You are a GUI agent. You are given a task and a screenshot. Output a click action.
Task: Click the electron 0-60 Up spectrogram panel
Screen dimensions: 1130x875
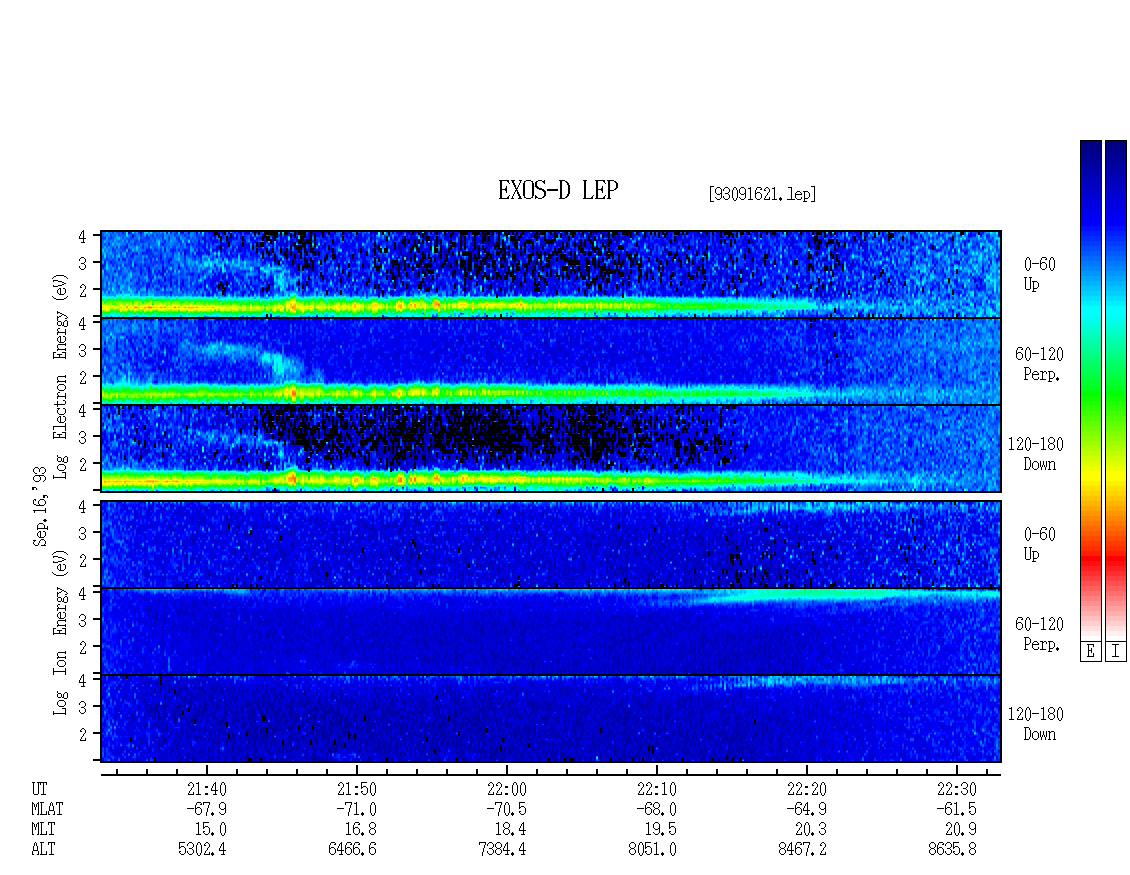point(551,275)
